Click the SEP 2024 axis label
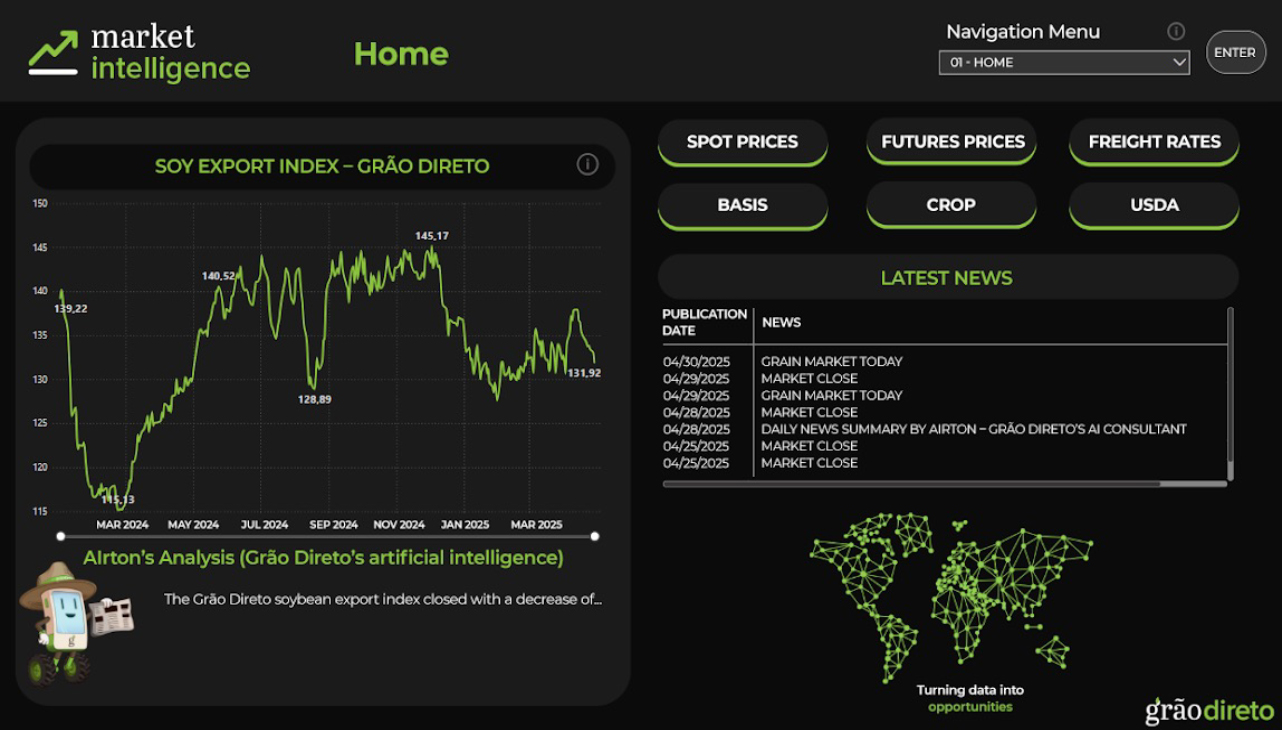Screen dimensions: 1282x730 point(333,524)
